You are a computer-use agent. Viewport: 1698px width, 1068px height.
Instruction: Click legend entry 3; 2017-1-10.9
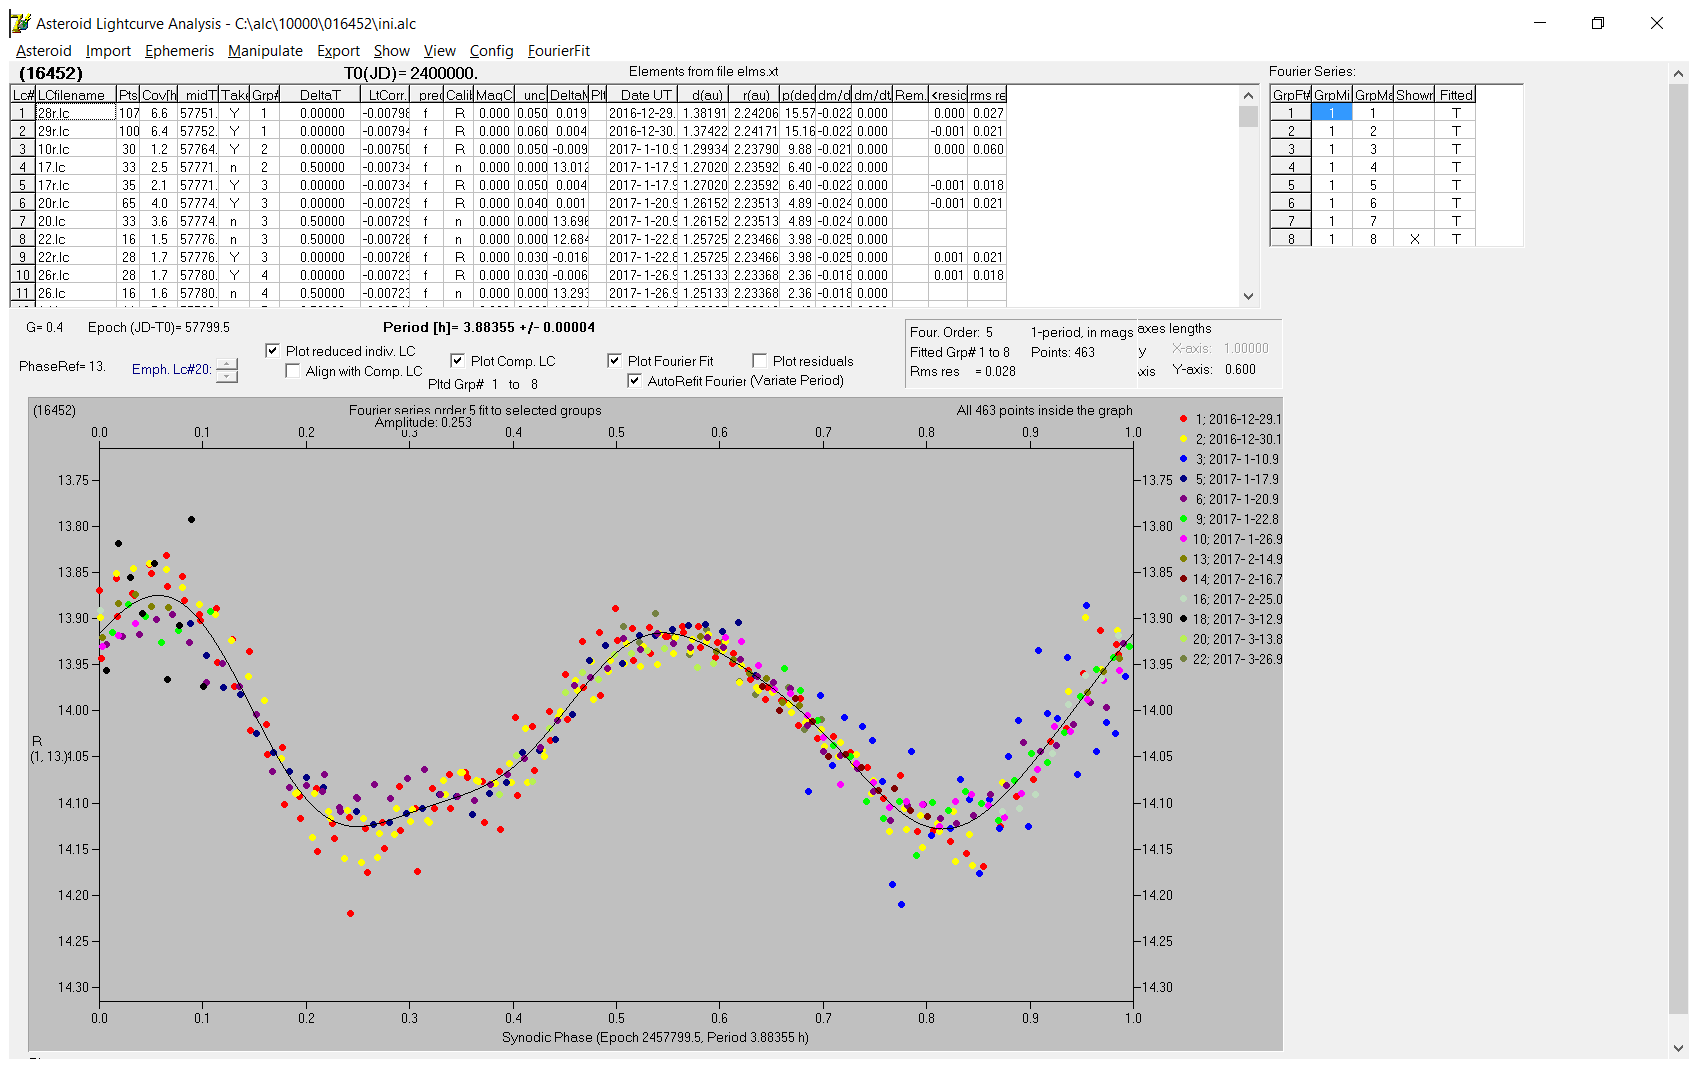[x=1230, y=459]
